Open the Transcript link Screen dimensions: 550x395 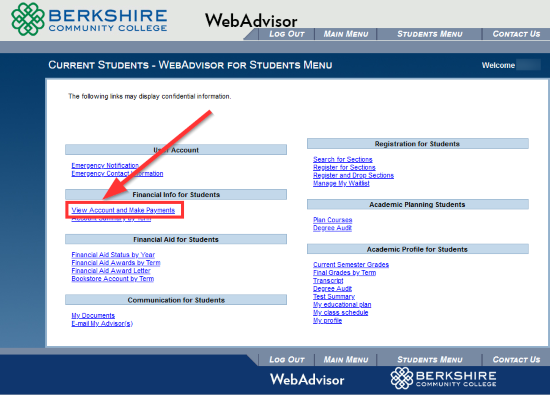[328, 281]
